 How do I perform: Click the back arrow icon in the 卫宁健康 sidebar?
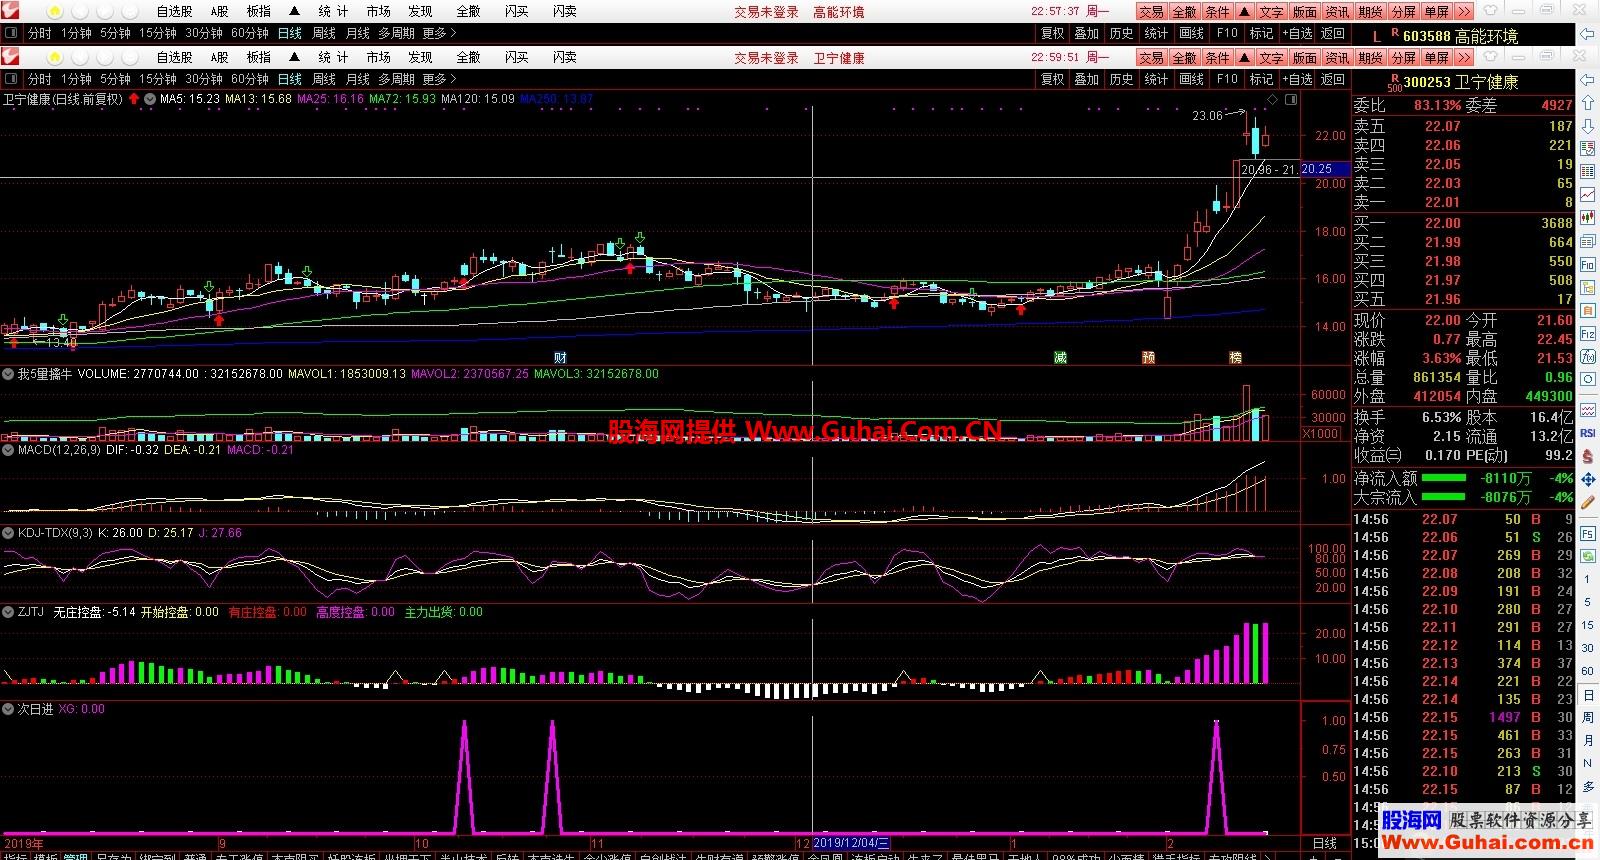pos(1586,80)
